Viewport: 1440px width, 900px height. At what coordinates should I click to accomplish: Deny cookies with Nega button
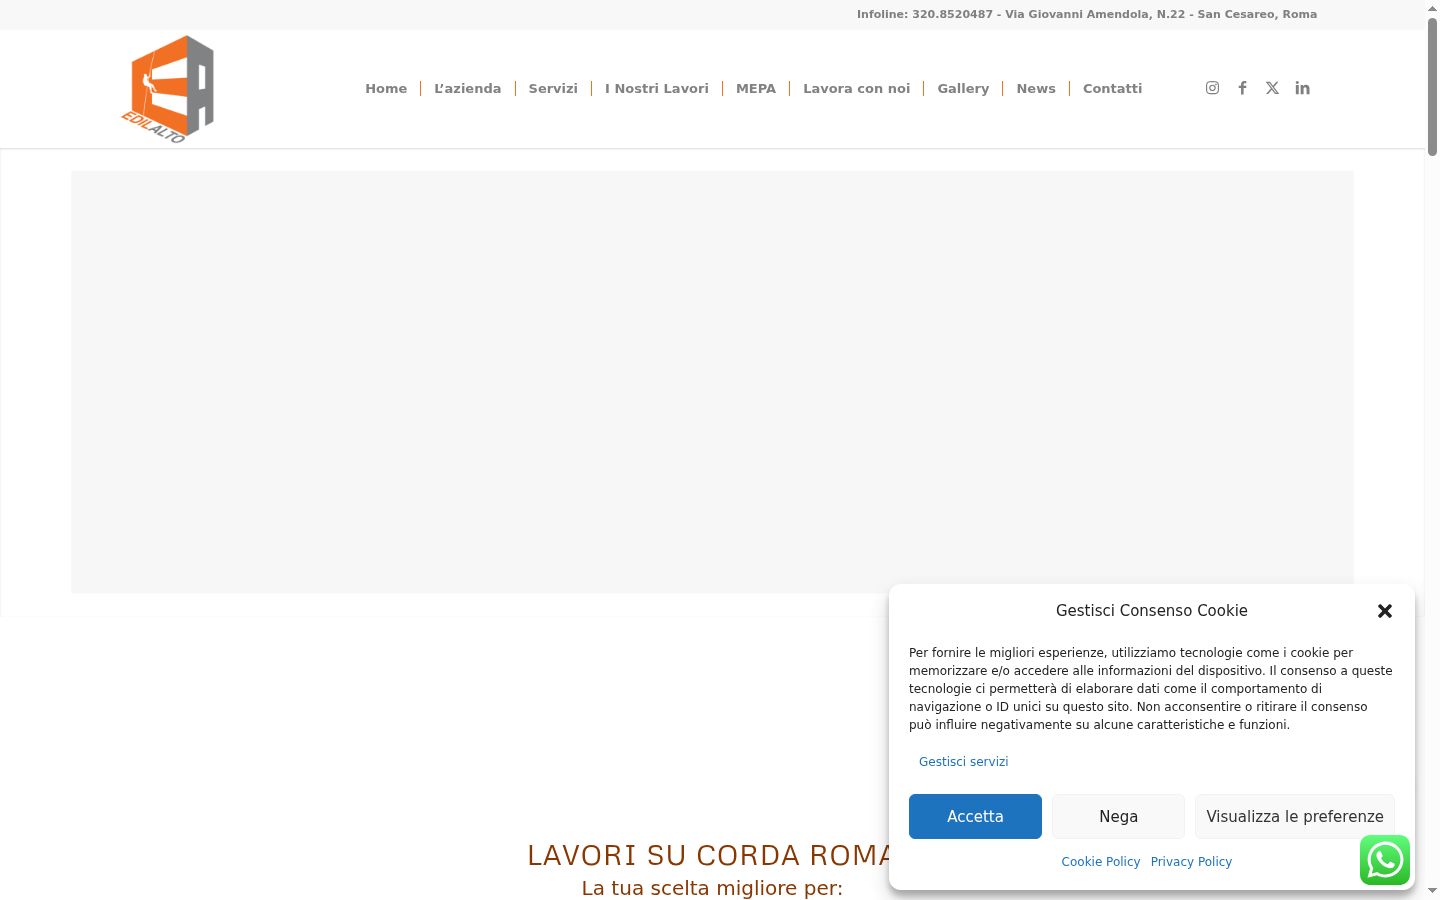pos(1118,816)
